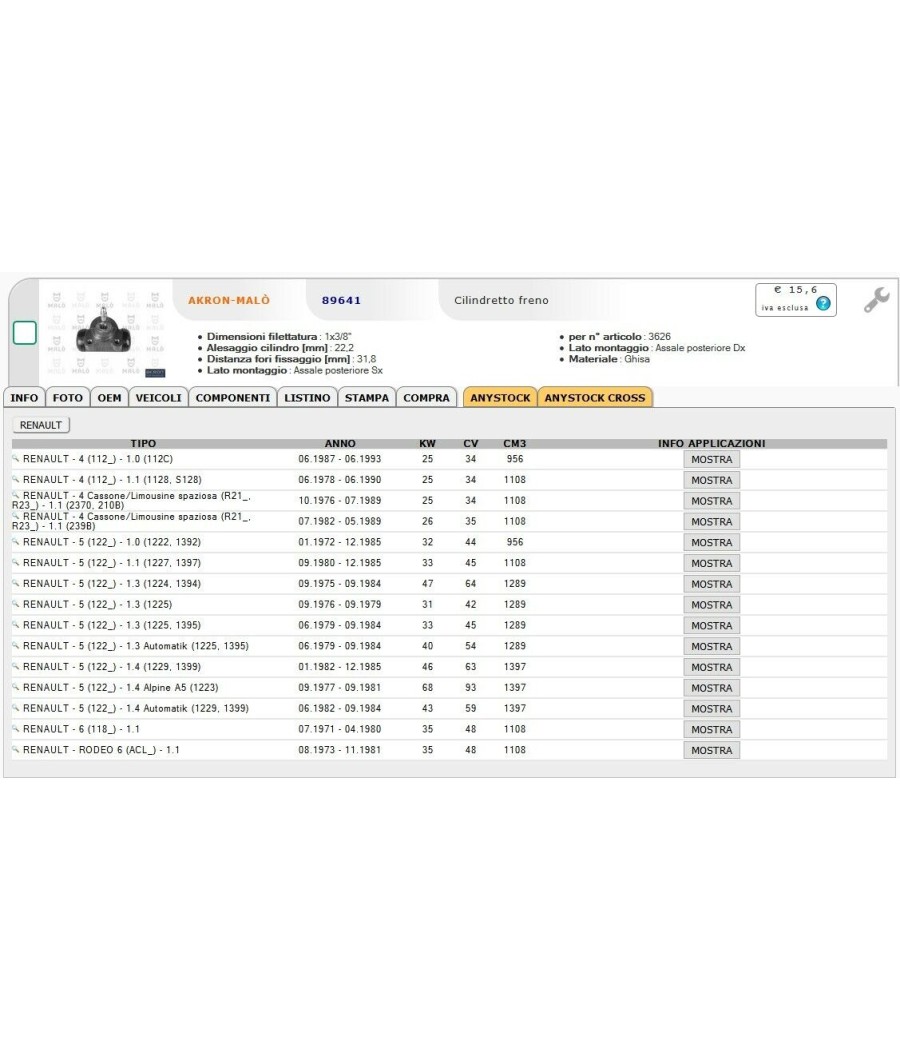This screenshot has width=900, height=1050.
Task: Click magnifier icon for Cassone/Limousine 1.1 (2370, 210B)
Action: (15, 496)
